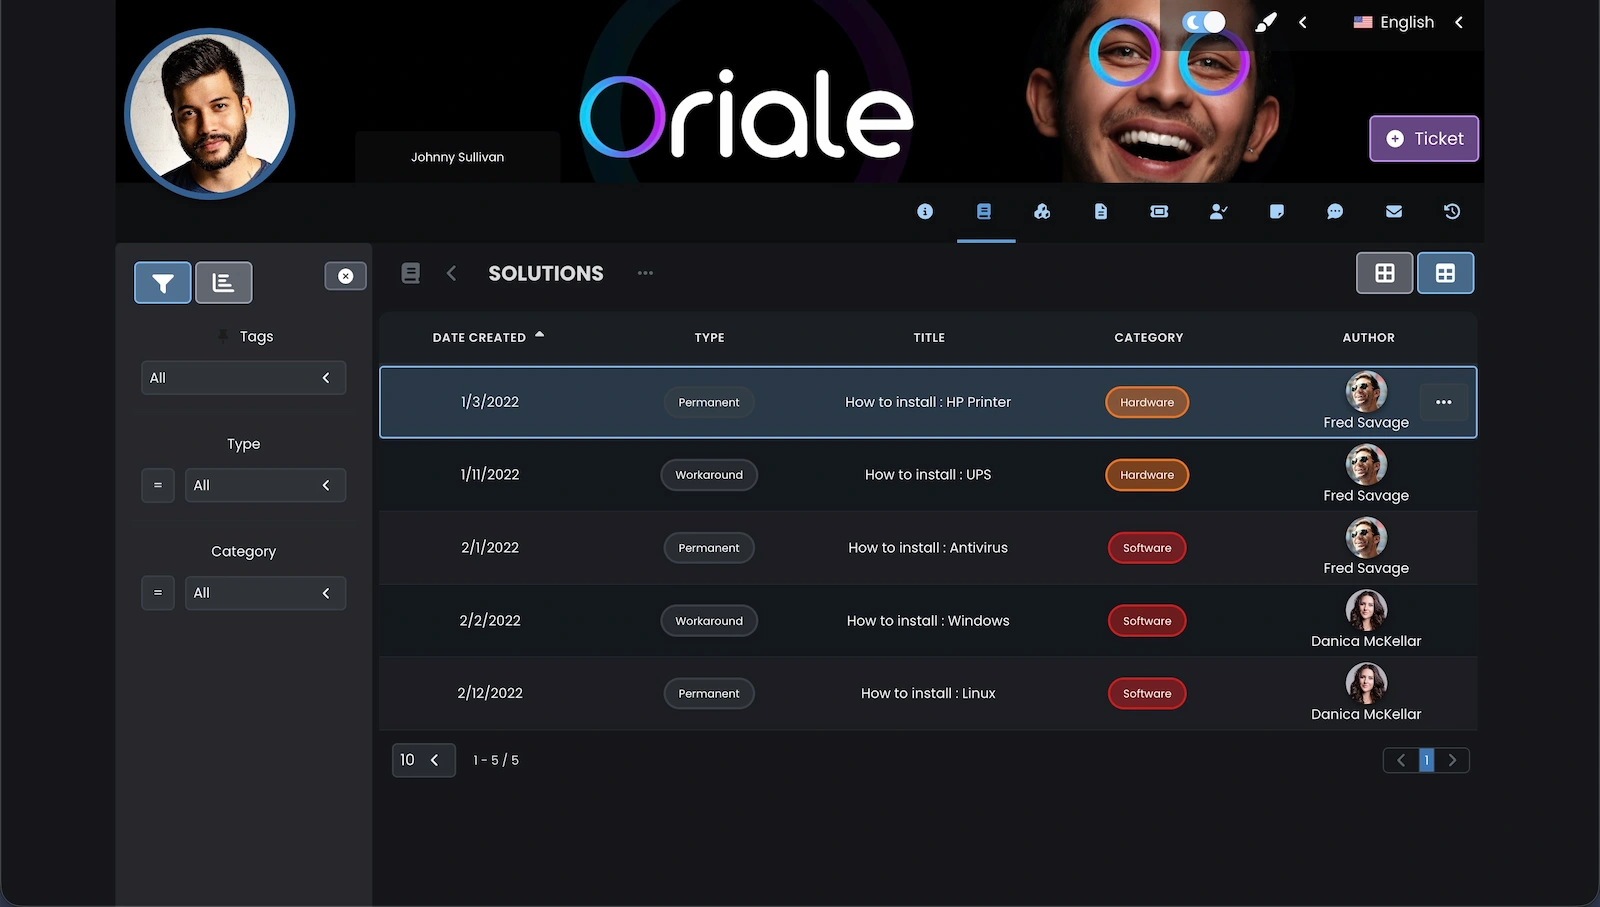The width and height of the screenshot is (1600, 907).
Task: Click the Ticket button
Action: [1423, 139]
